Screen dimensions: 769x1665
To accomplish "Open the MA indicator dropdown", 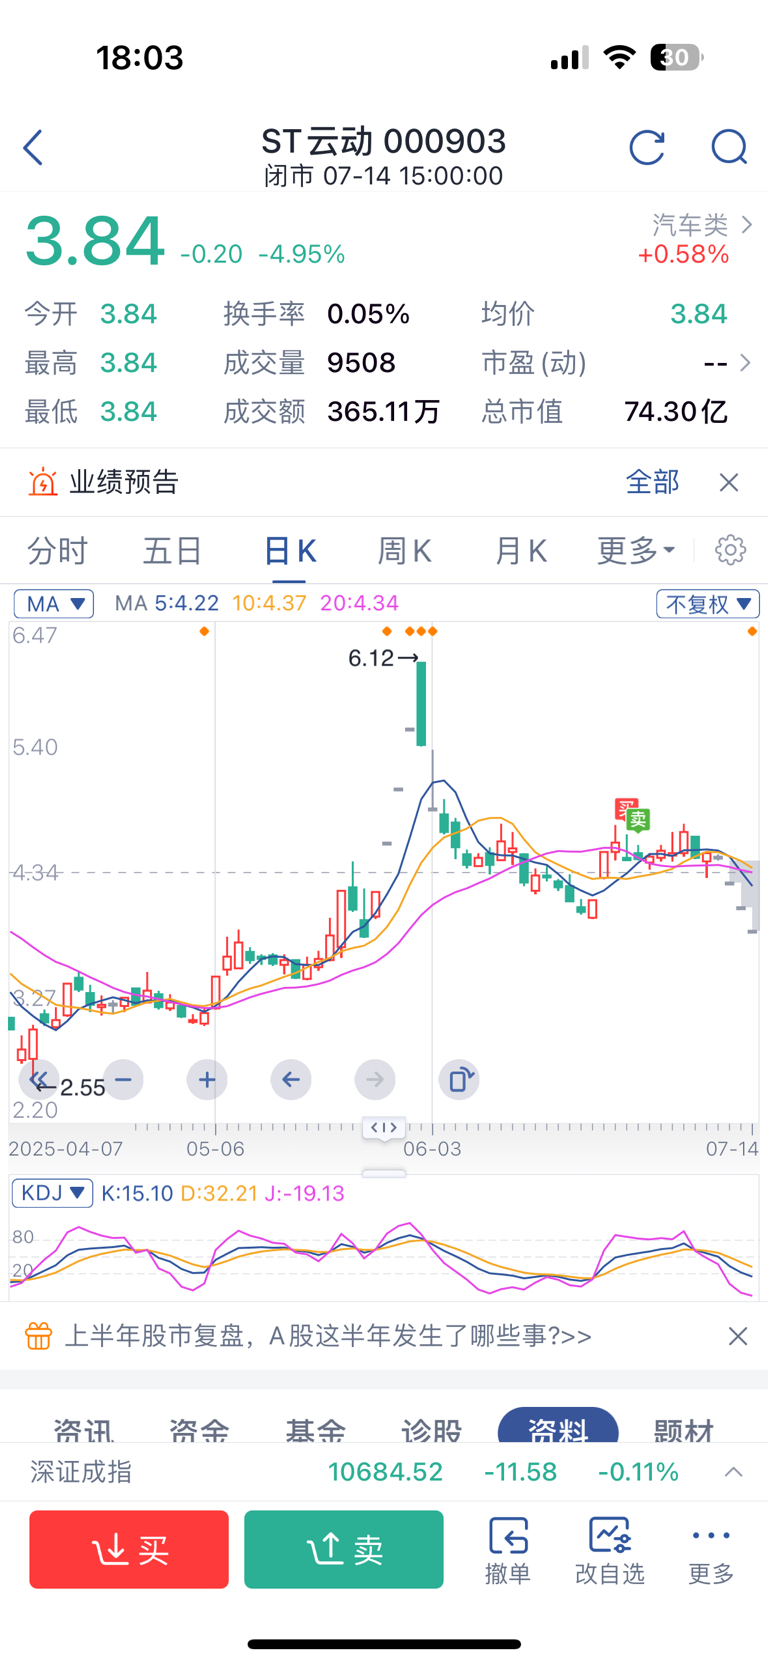I will [54, 604].
